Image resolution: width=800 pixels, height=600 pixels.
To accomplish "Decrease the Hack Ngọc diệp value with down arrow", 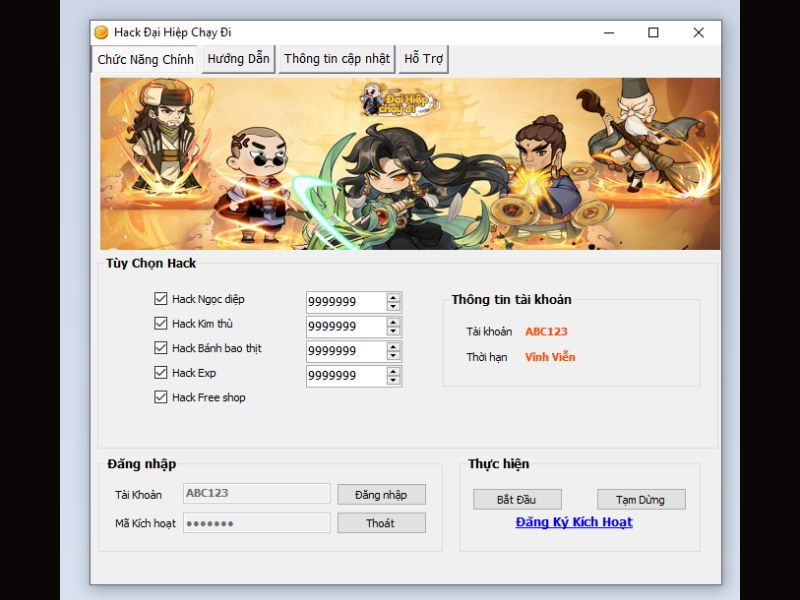I will click(x=393, y=306).
